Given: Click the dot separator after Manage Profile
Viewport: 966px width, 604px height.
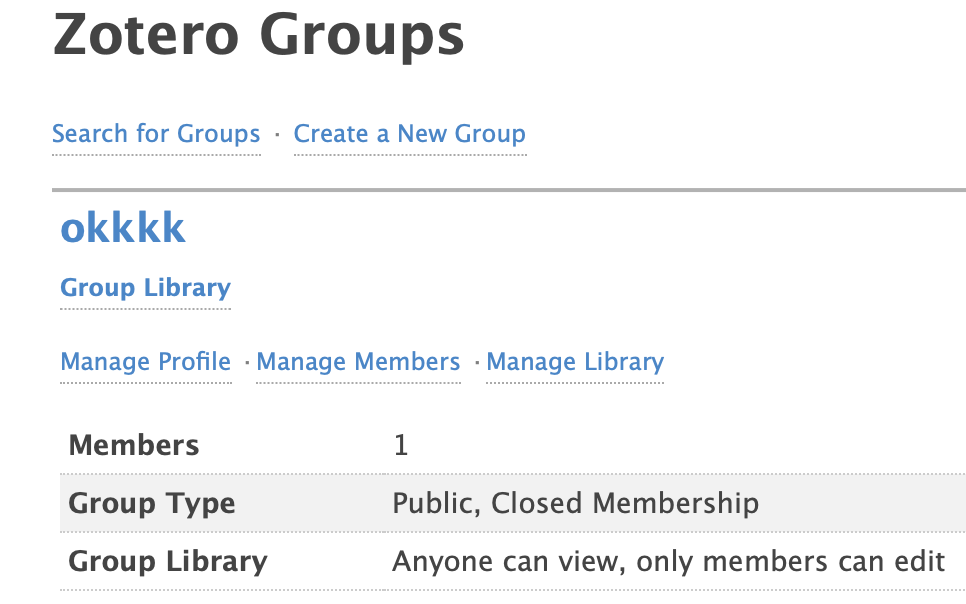Looking at the screenshot, I should point(244,363).
